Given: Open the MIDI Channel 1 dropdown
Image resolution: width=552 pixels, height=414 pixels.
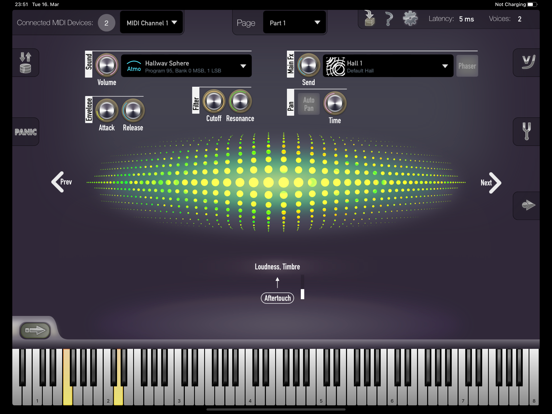Looking at the screenshot, I should pos(151,23).
